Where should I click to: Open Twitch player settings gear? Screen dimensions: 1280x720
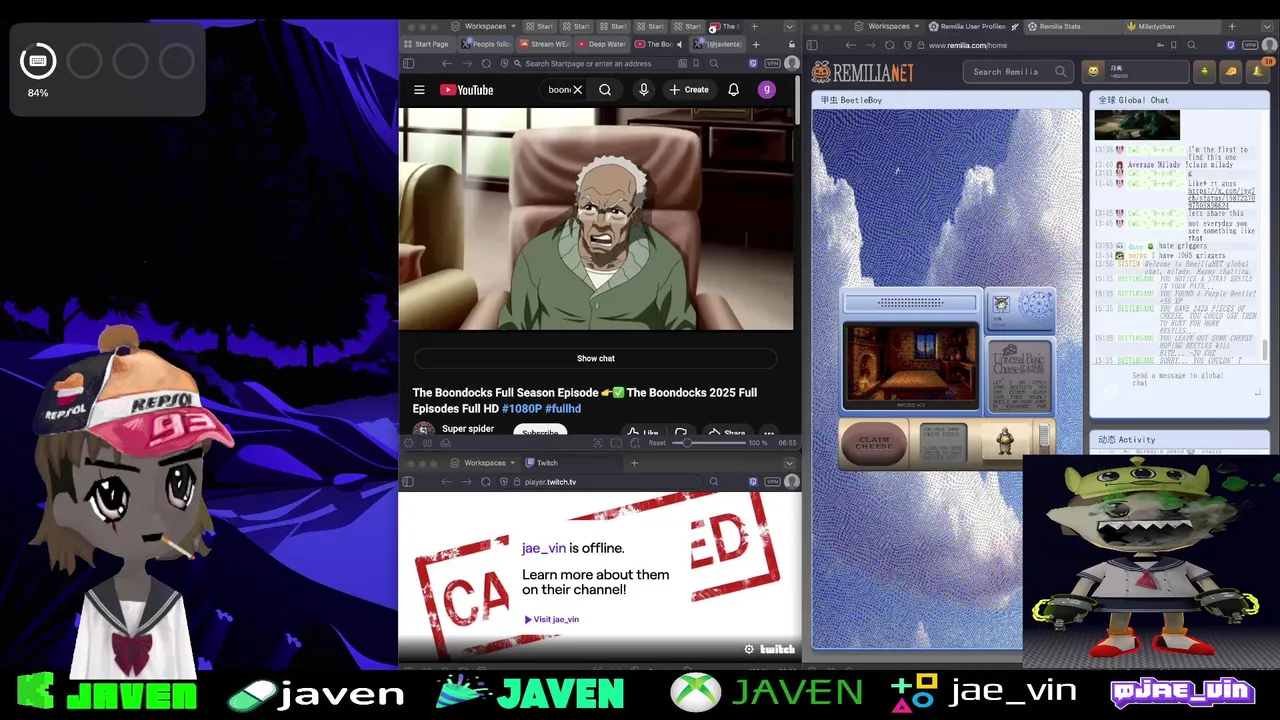pos(749,649)
